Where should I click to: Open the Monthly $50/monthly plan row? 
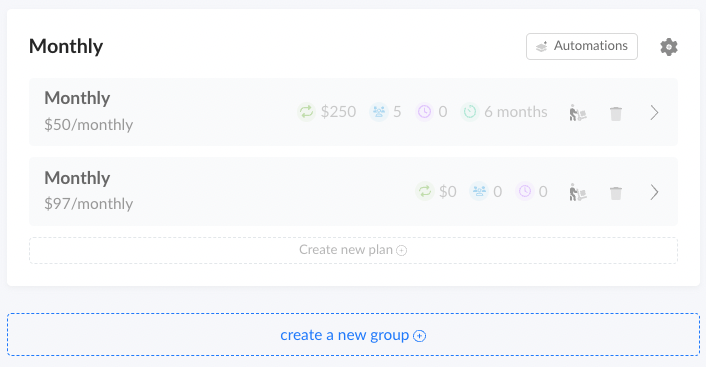click(353, 112)
